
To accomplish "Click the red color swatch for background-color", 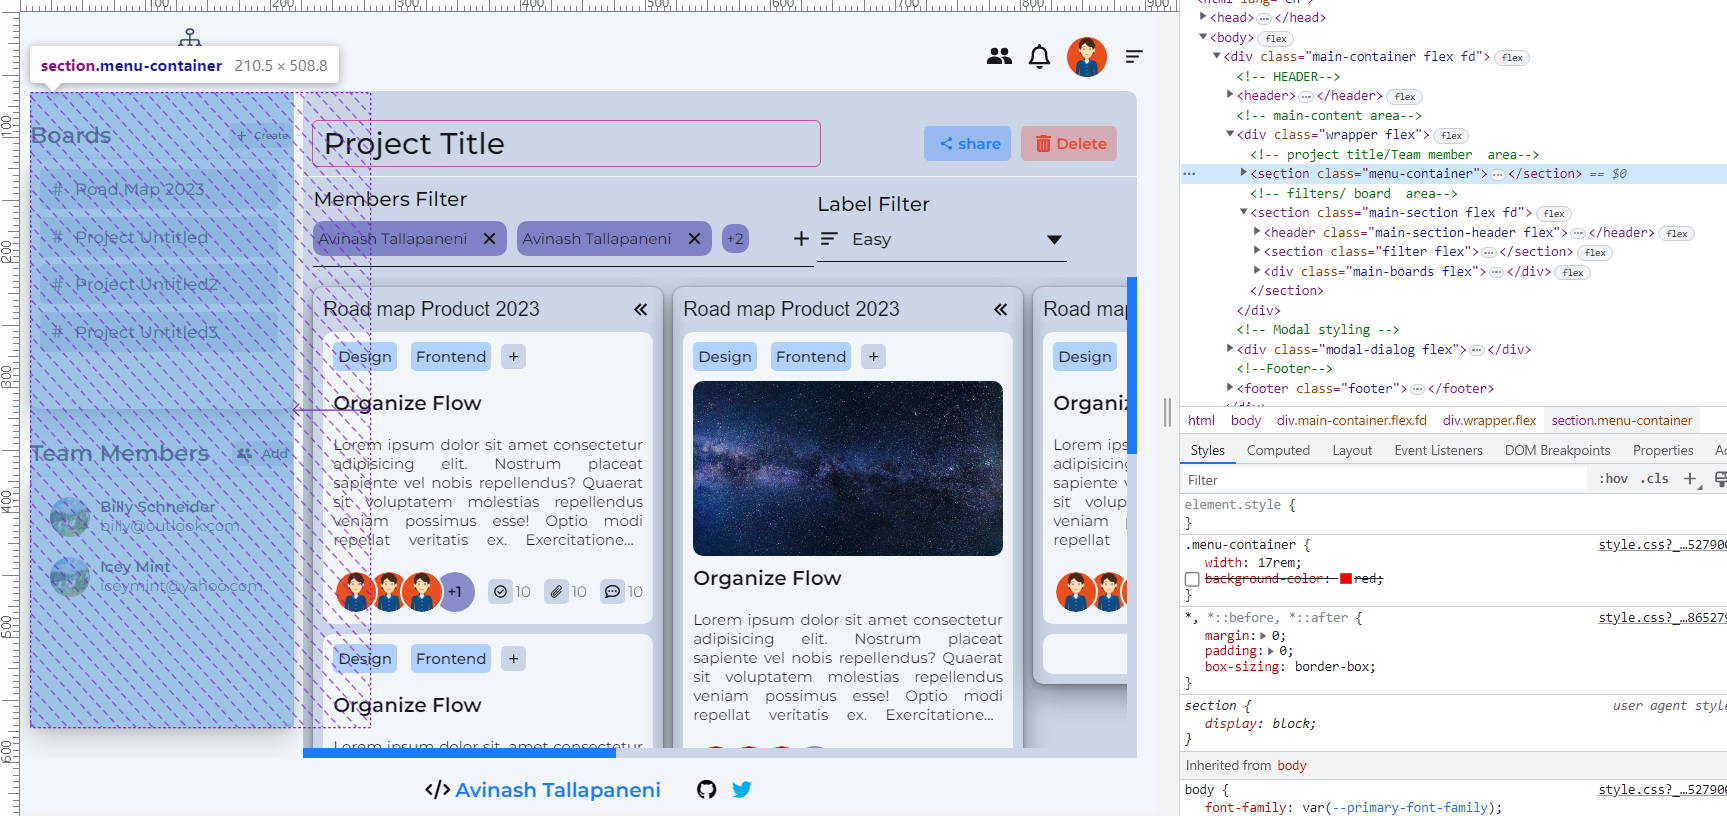I will click(1346, 579).
